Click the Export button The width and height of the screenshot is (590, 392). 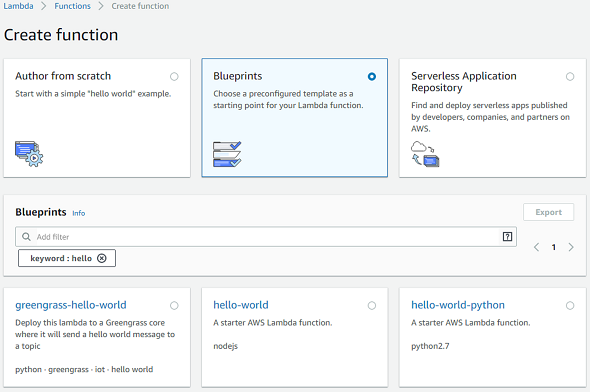point(549,212)
